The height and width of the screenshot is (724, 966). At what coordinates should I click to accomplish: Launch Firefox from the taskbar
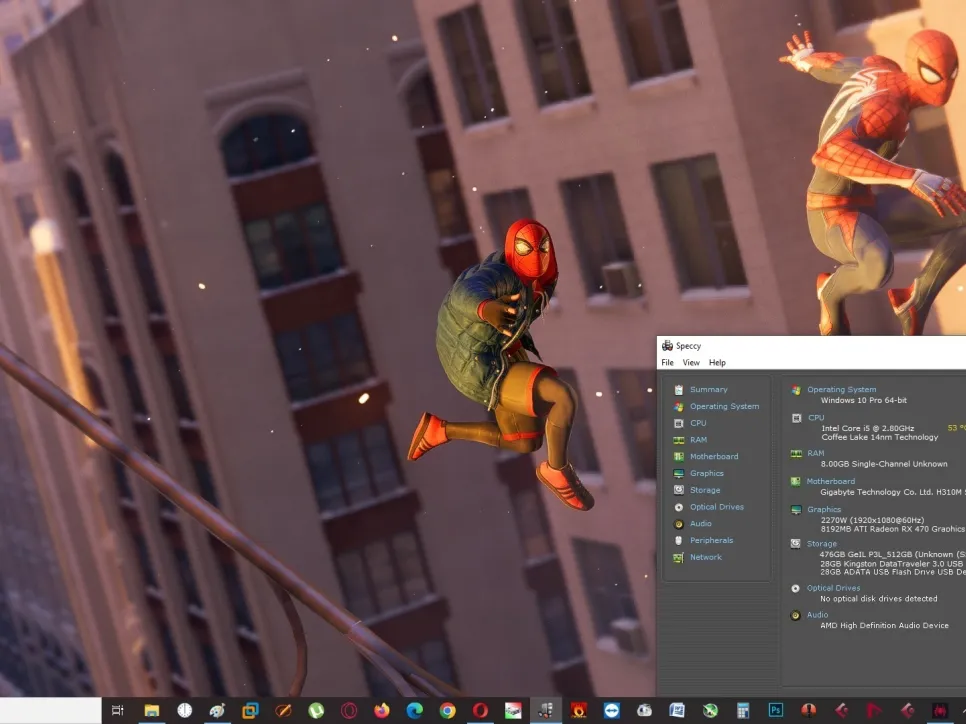[x=382, y=710]
